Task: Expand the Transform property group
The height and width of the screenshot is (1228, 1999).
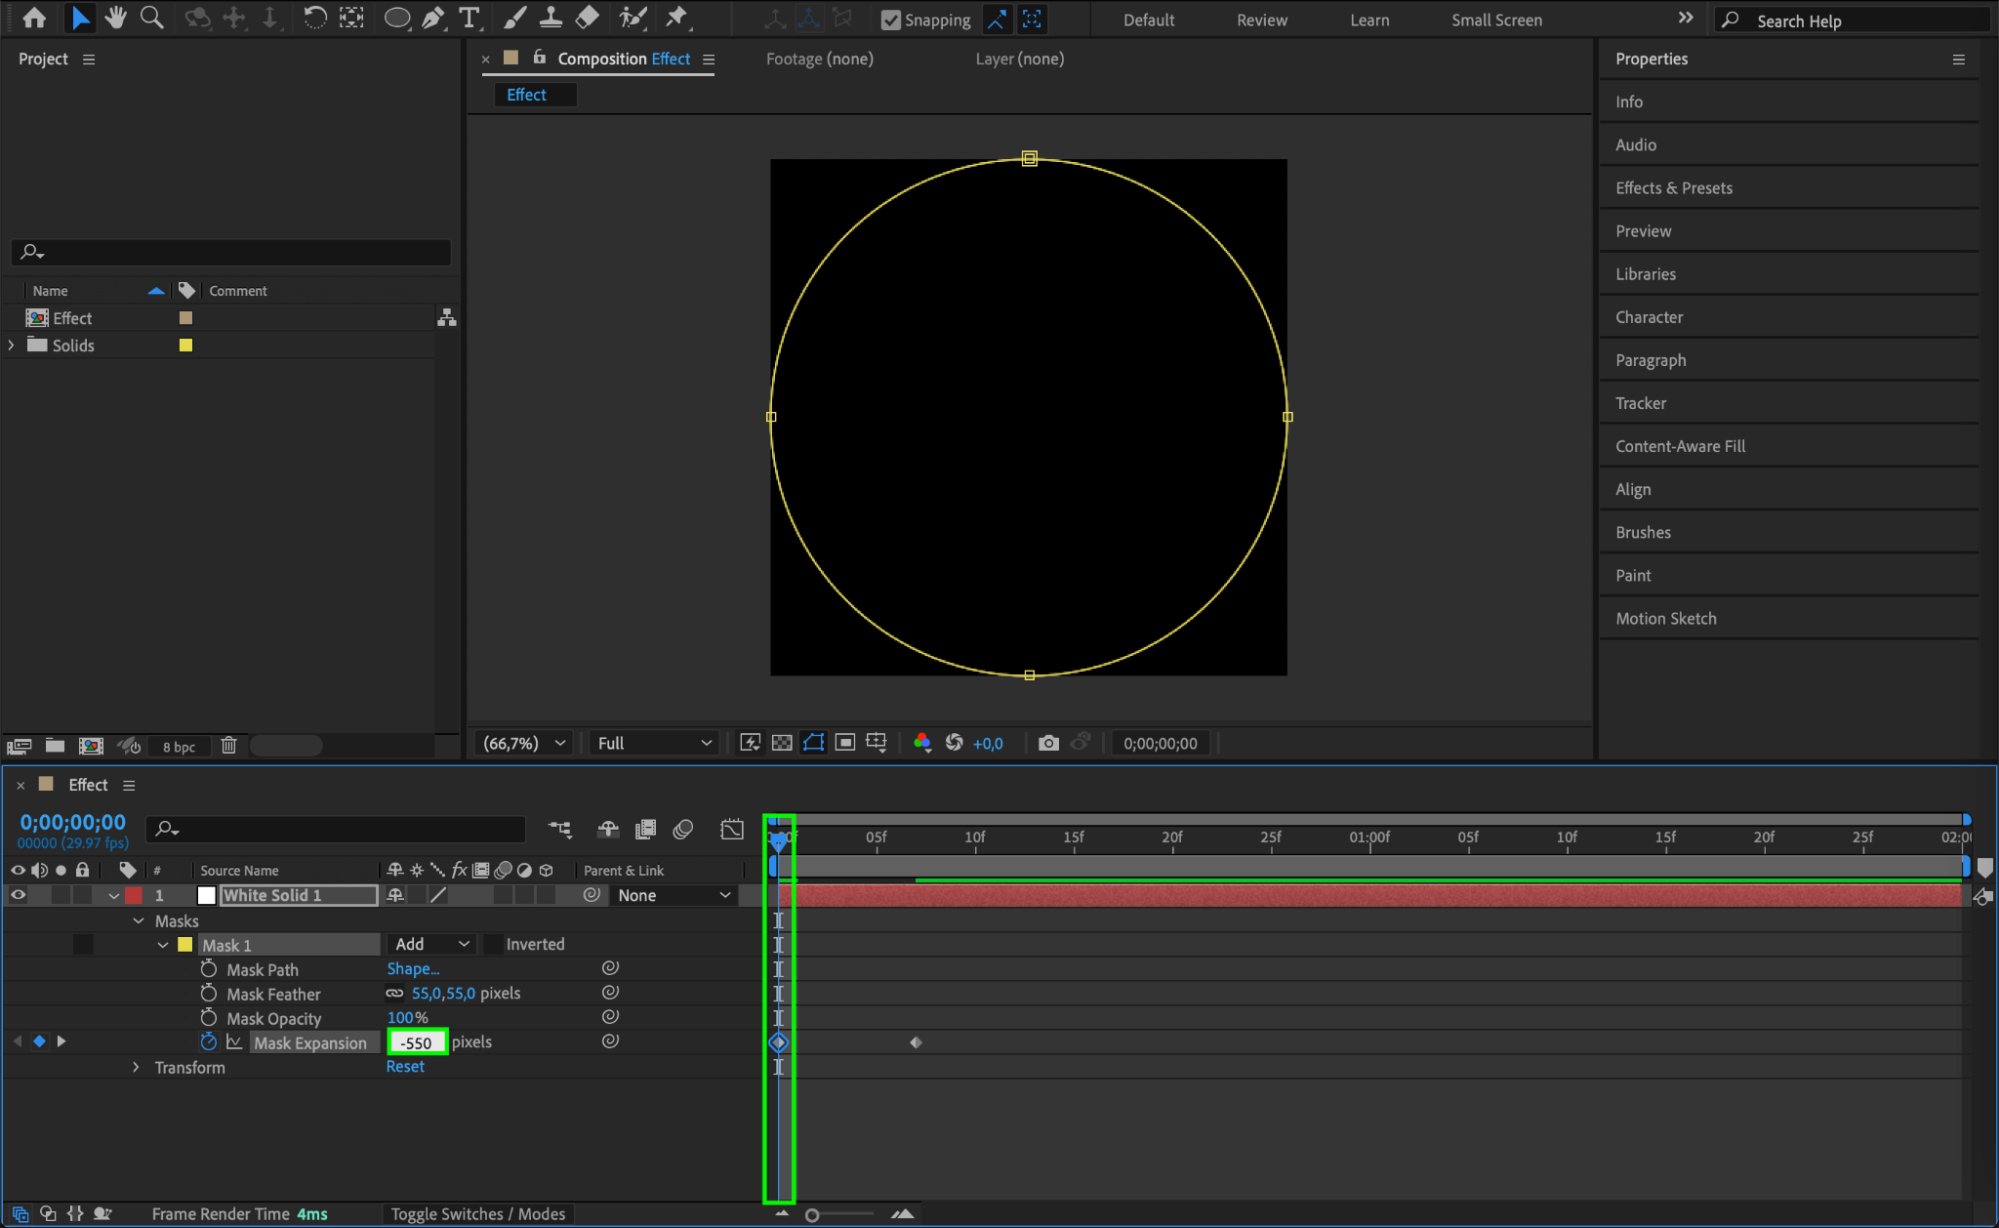Action: 136,1067
